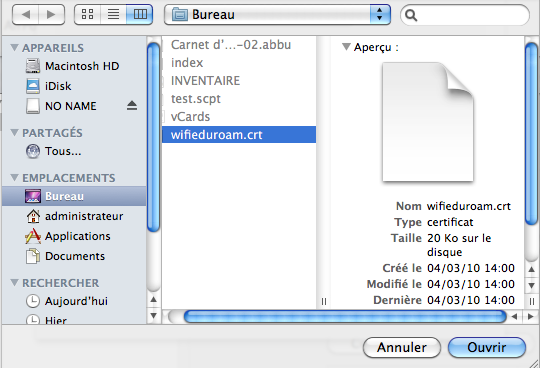The height and width of the screenshot is (368, 540).
Task: Click the certificate preview thumbnail
Action: [428, 122]
